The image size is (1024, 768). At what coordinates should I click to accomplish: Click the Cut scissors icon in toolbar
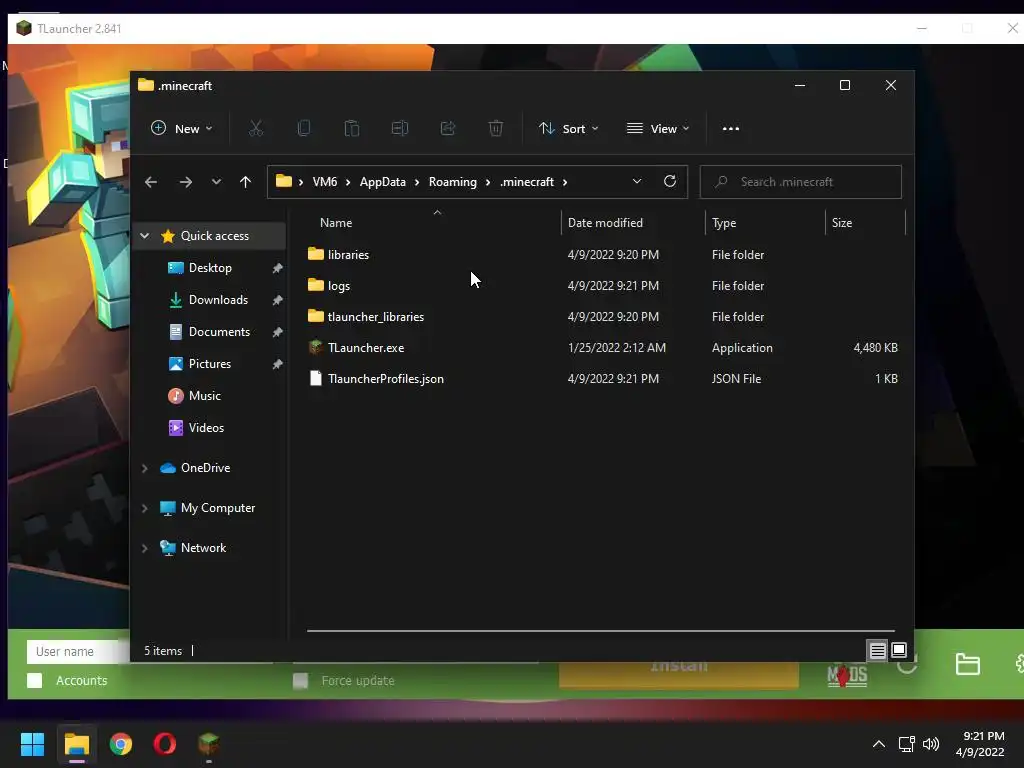tap(256, 129)
